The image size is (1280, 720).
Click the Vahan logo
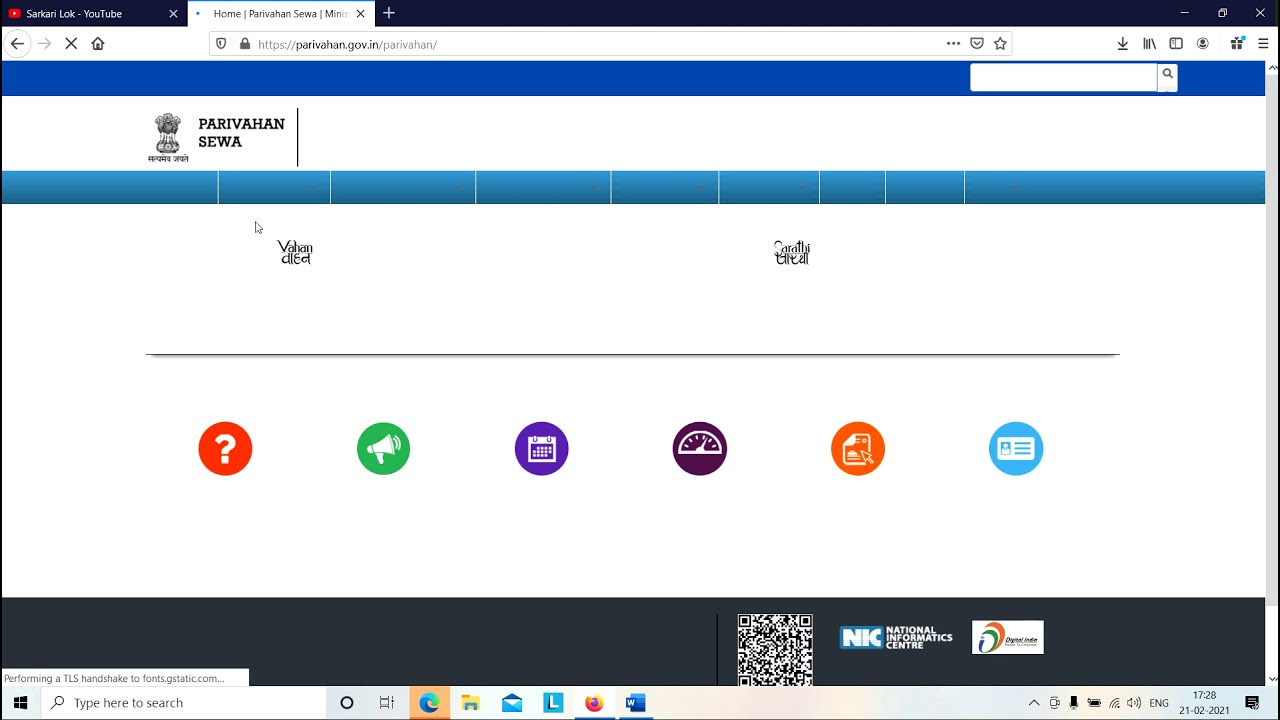click(x=295, y=252)
